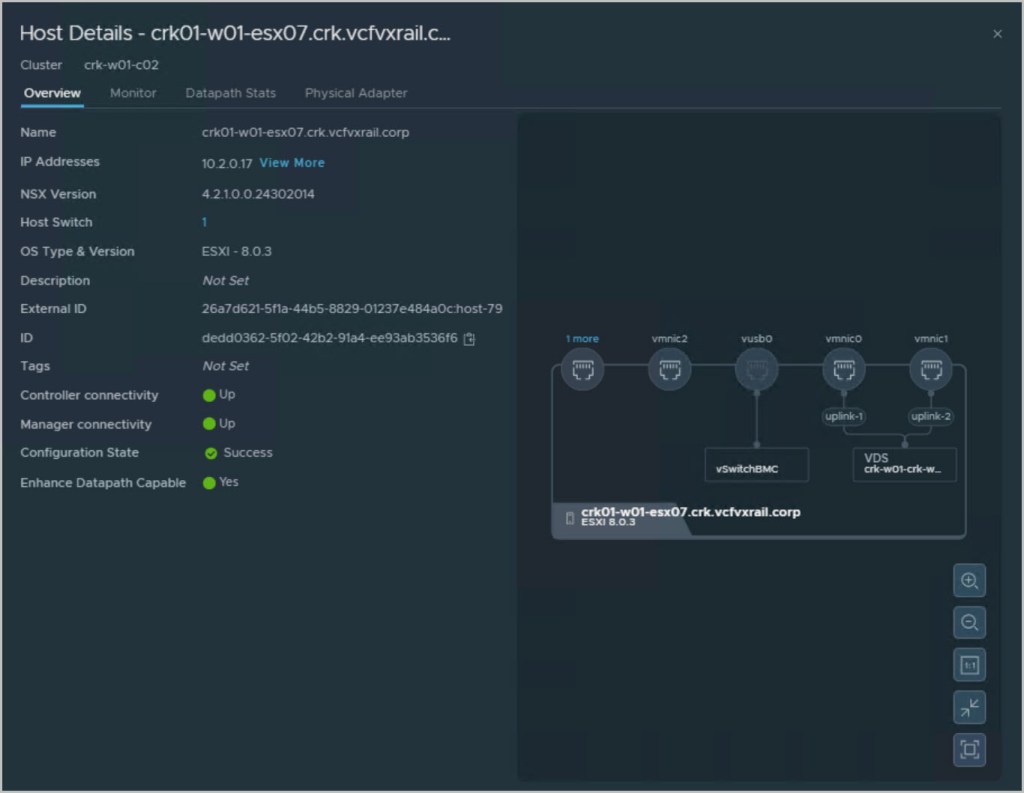Zoom in on the topology diagram
The image size is (1024, 793).
tap(969, 581)
